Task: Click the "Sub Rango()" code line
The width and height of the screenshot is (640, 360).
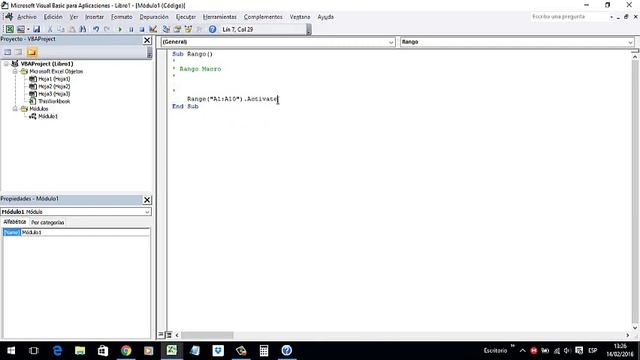Action: pos(192,54)
